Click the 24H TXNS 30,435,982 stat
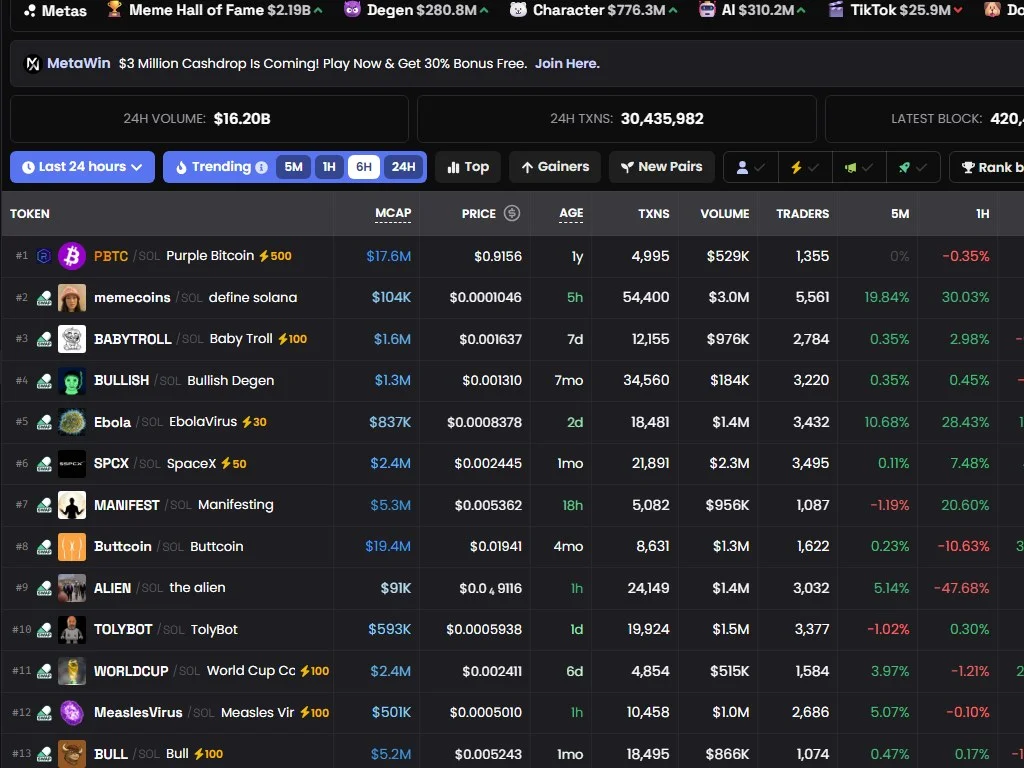This screenshot has height=768, width=1024. pos(617,119)
